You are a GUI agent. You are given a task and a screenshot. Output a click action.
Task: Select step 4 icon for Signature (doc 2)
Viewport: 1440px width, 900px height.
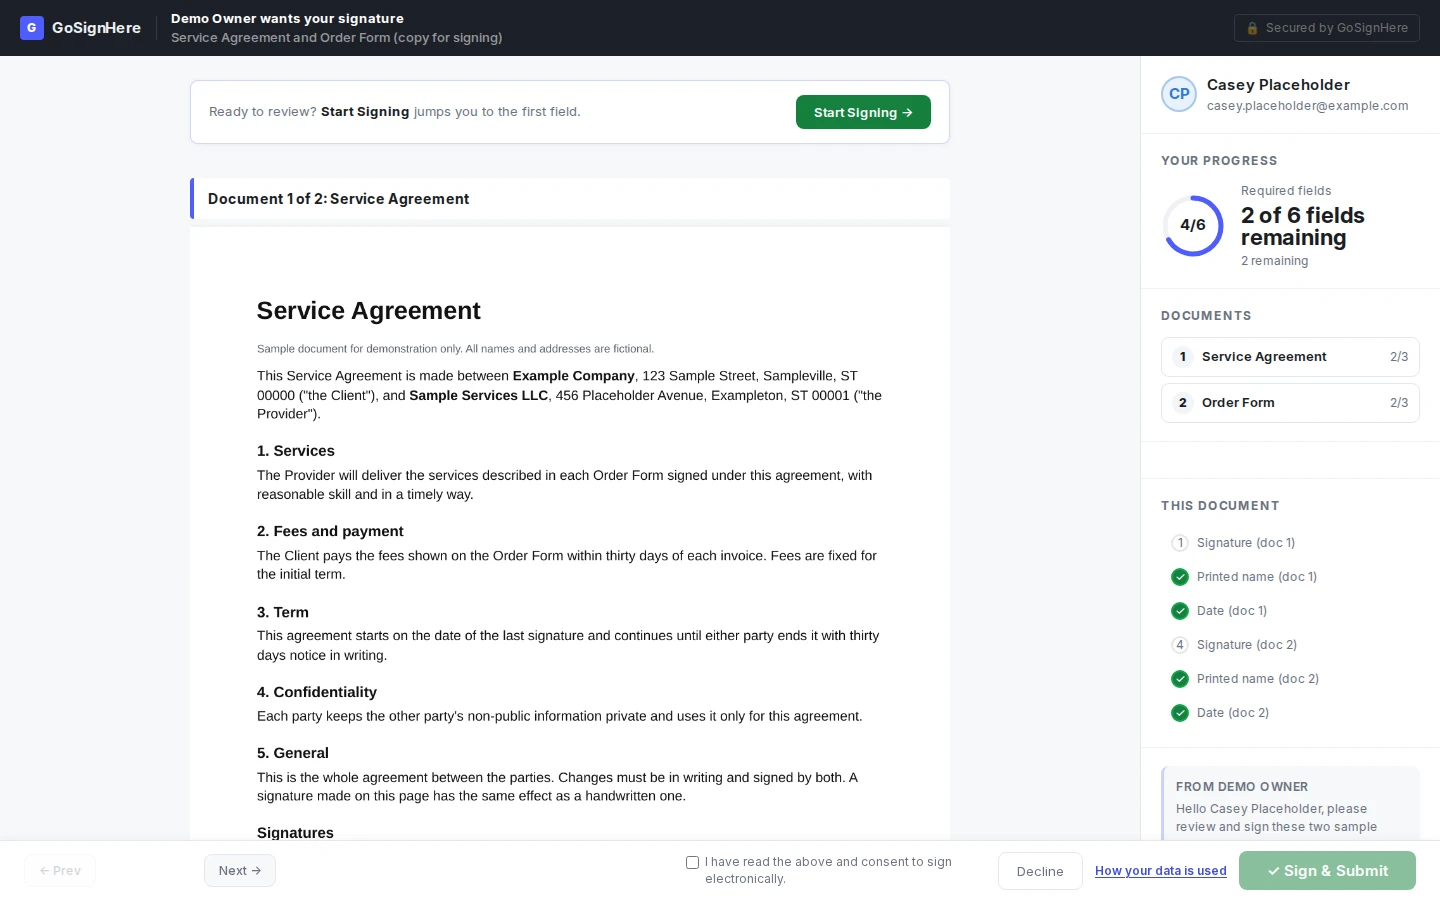[x=1180, y=645]
